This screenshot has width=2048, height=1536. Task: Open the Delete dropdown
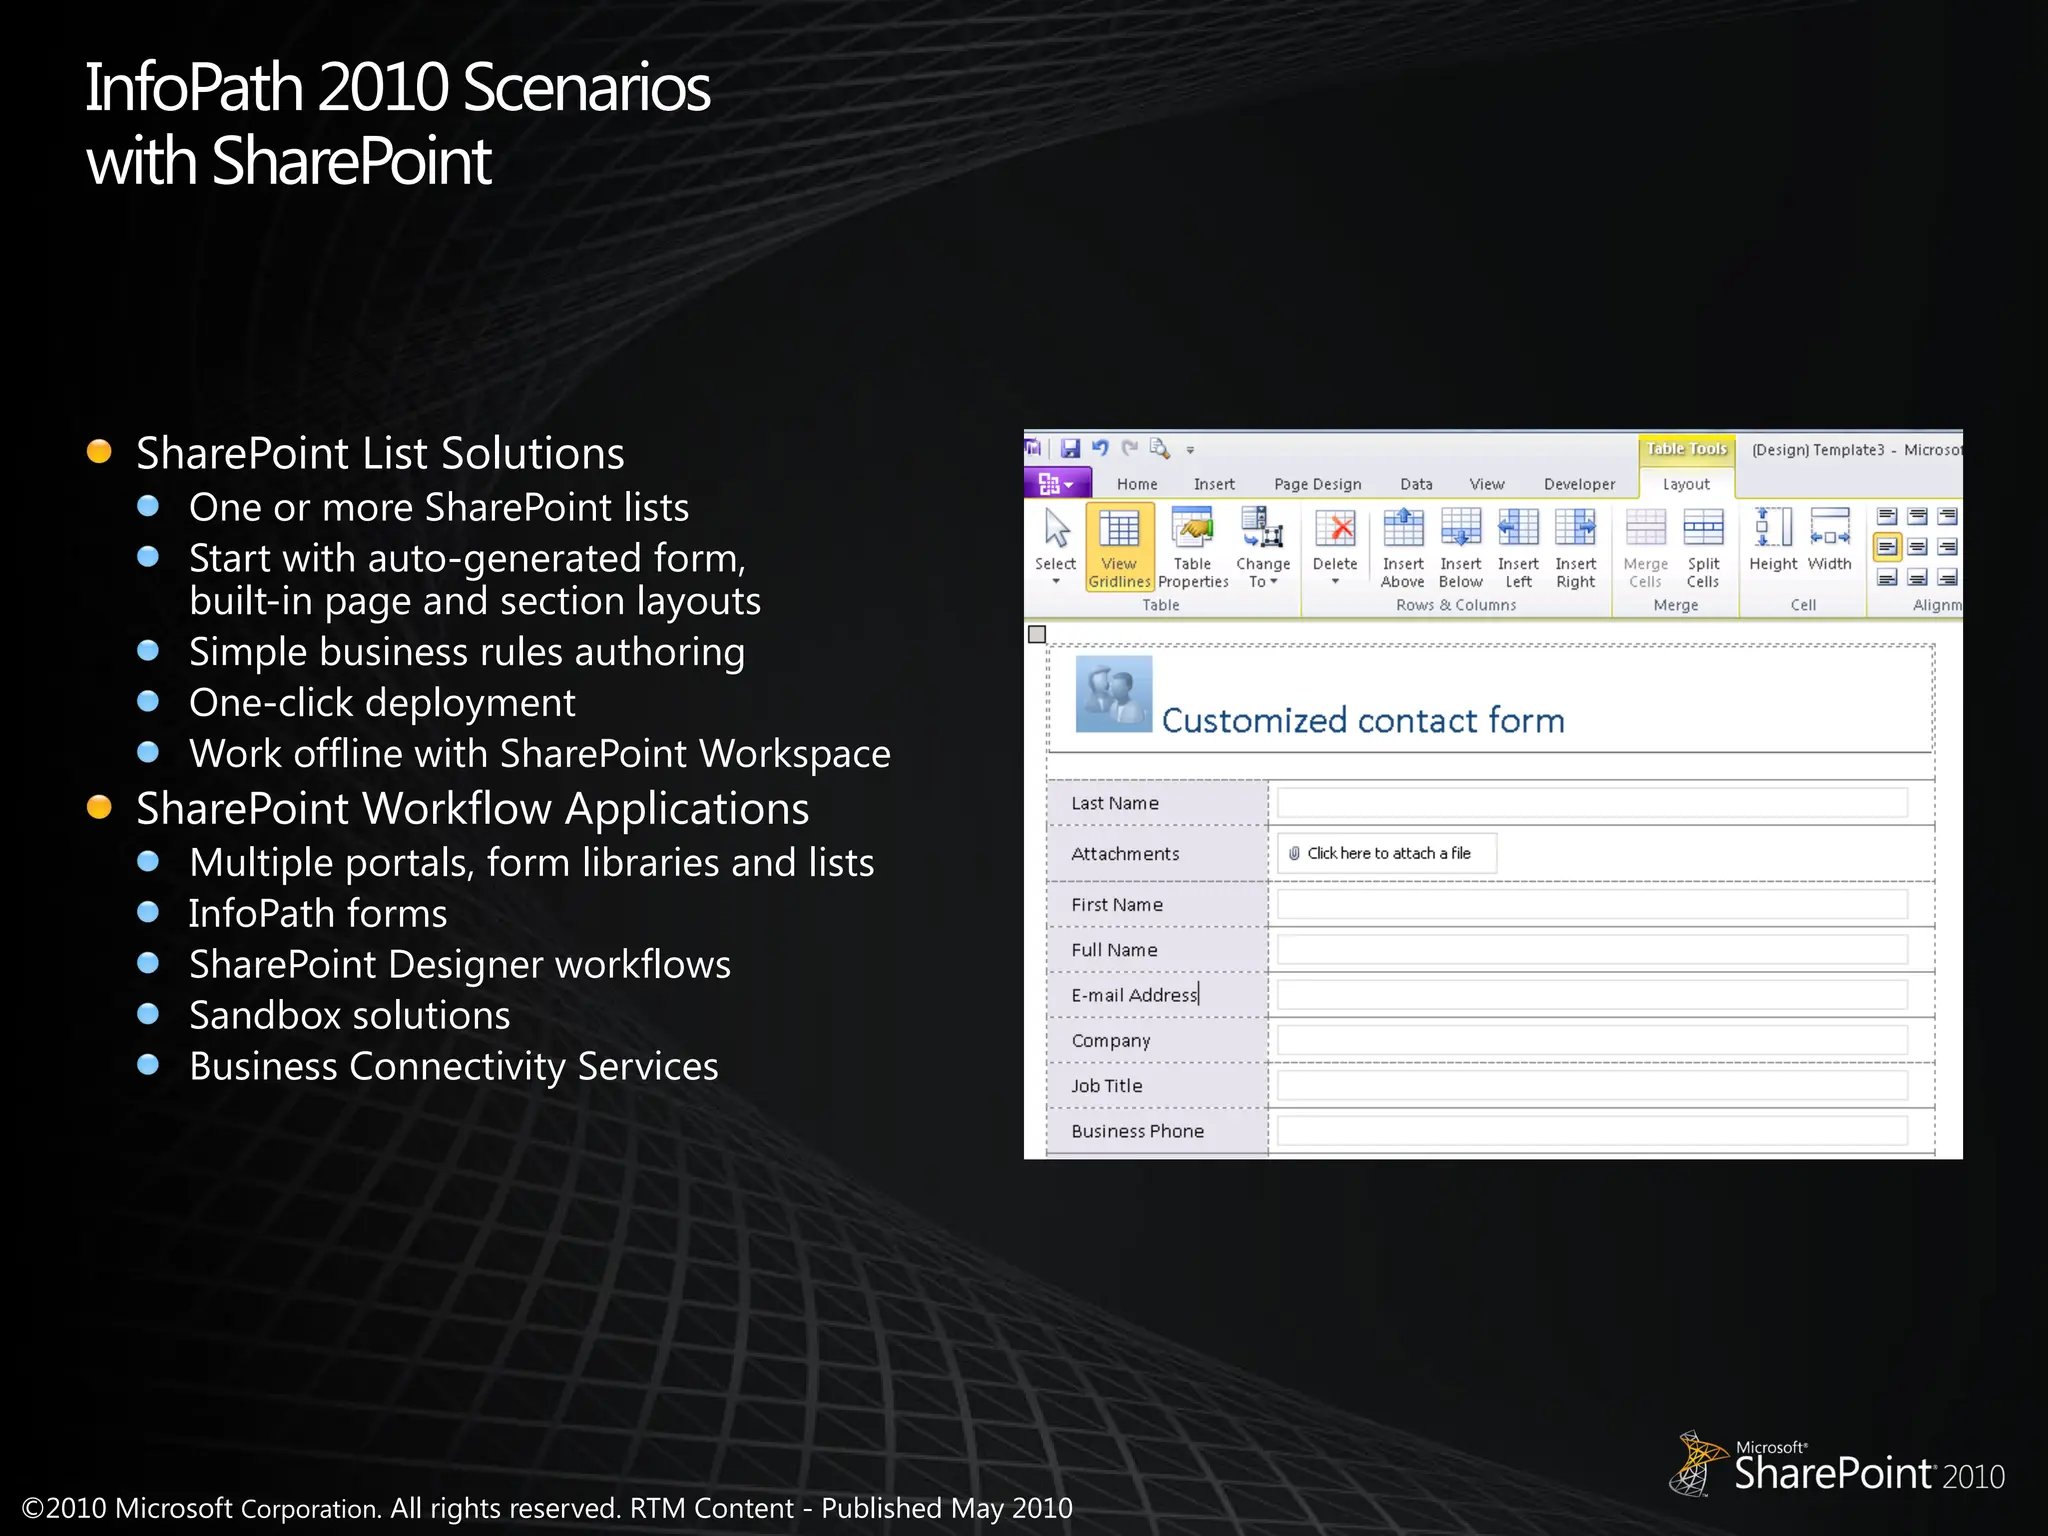(1334, 546)
